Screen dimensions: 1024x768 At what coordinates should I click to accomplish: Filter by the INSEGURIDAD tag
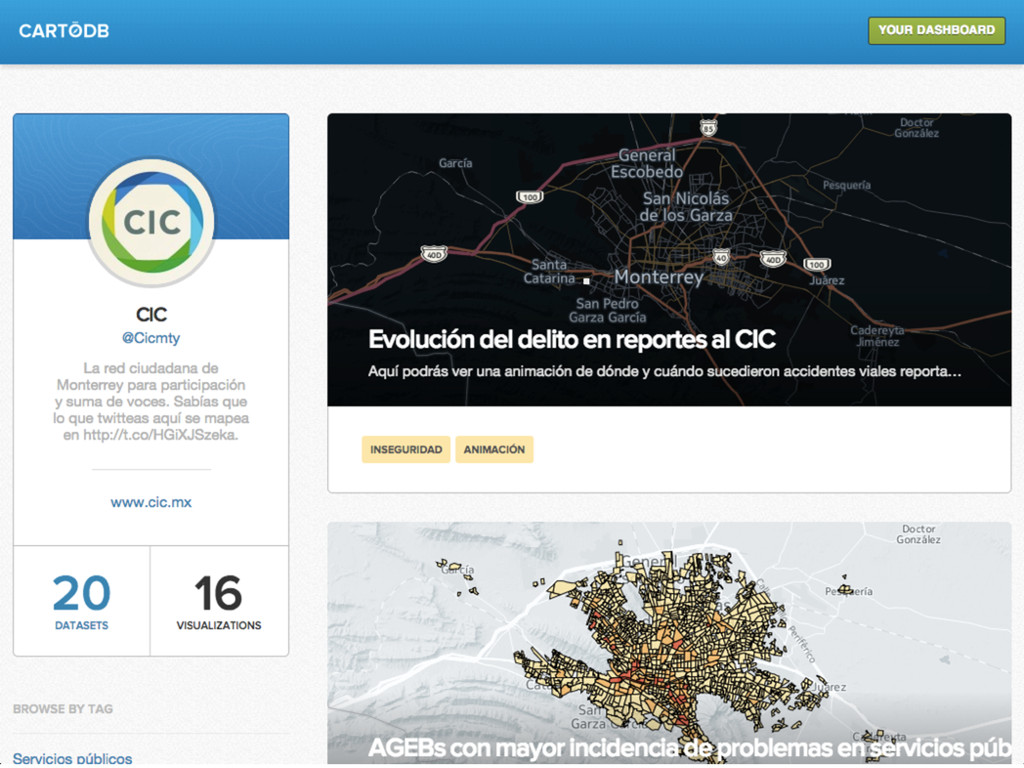pyautogui.click(x=406, y=449)
